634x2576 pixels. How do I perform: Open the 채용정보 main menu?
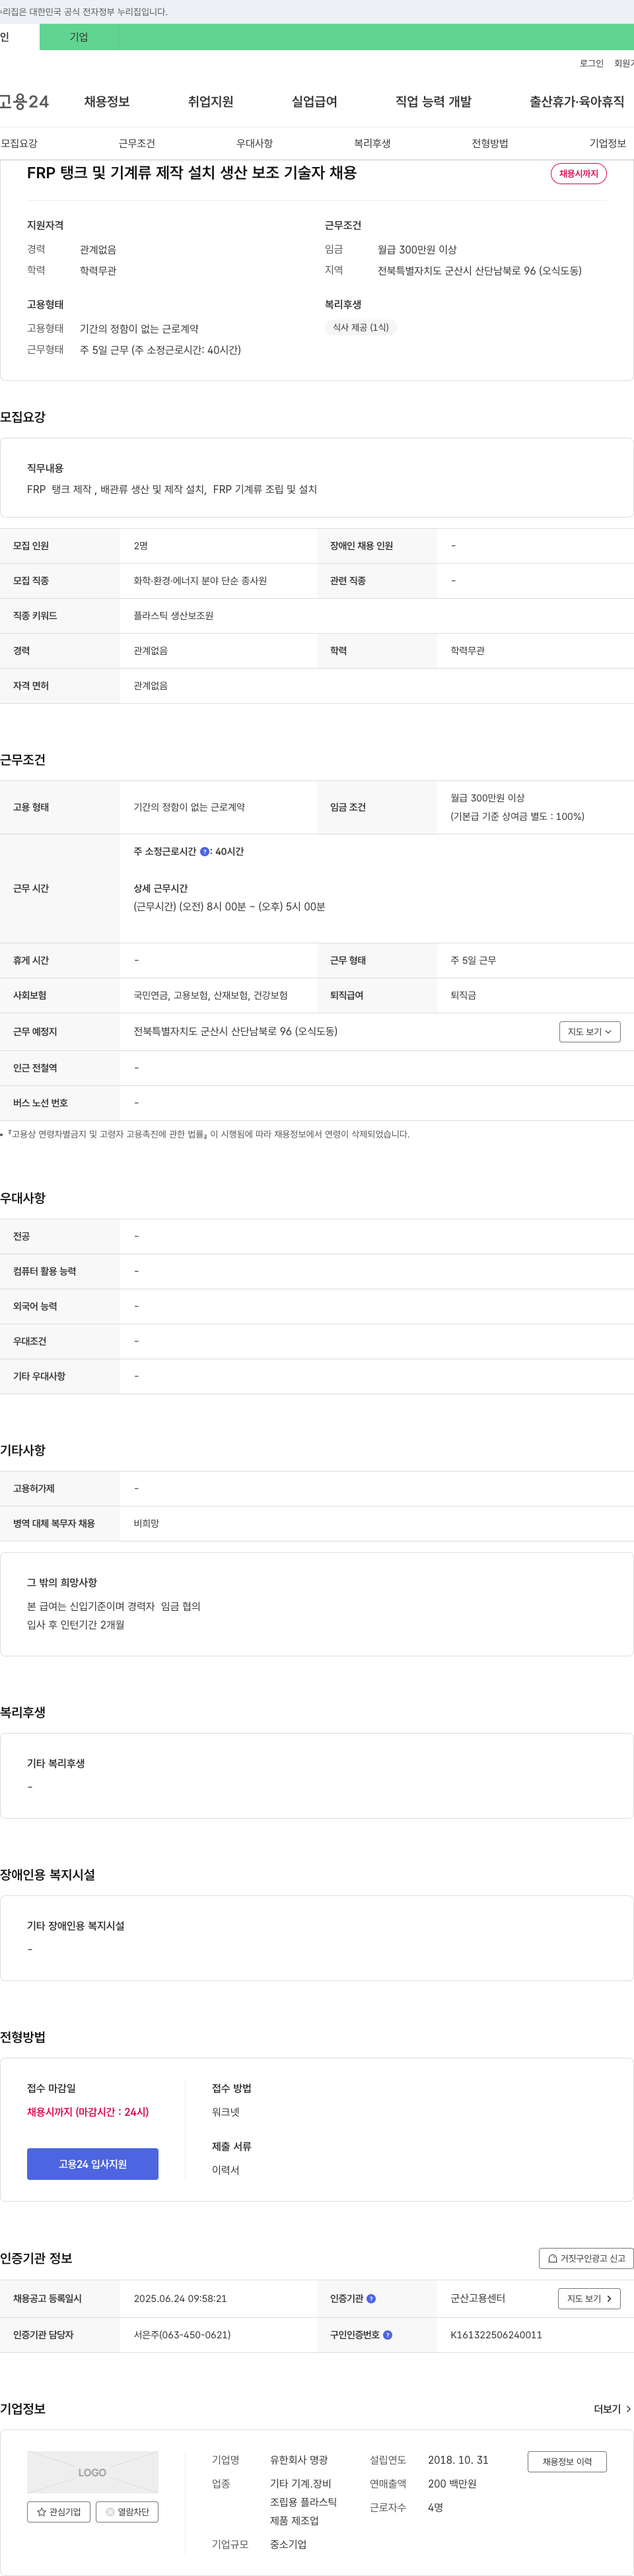pyautogui.click(x=107, y=101)
